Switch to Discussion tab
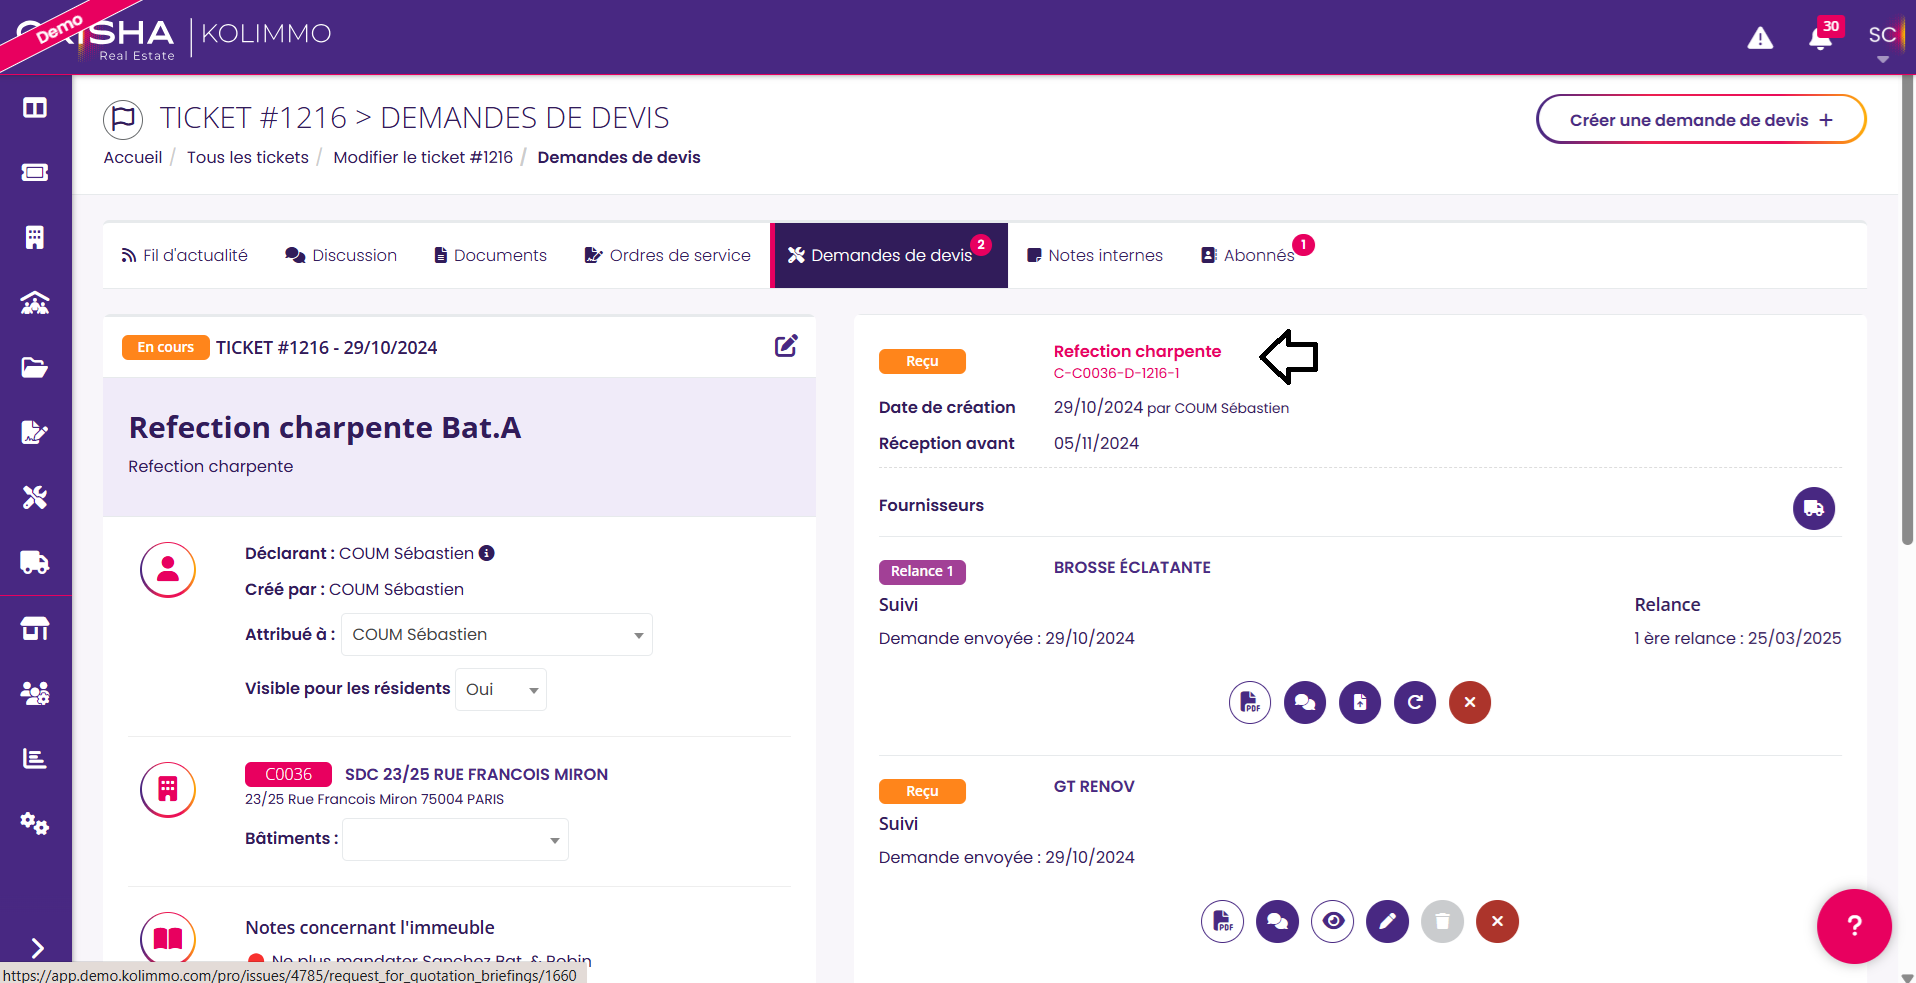This screenshot has height=983, width=1916. click(341, 255)
